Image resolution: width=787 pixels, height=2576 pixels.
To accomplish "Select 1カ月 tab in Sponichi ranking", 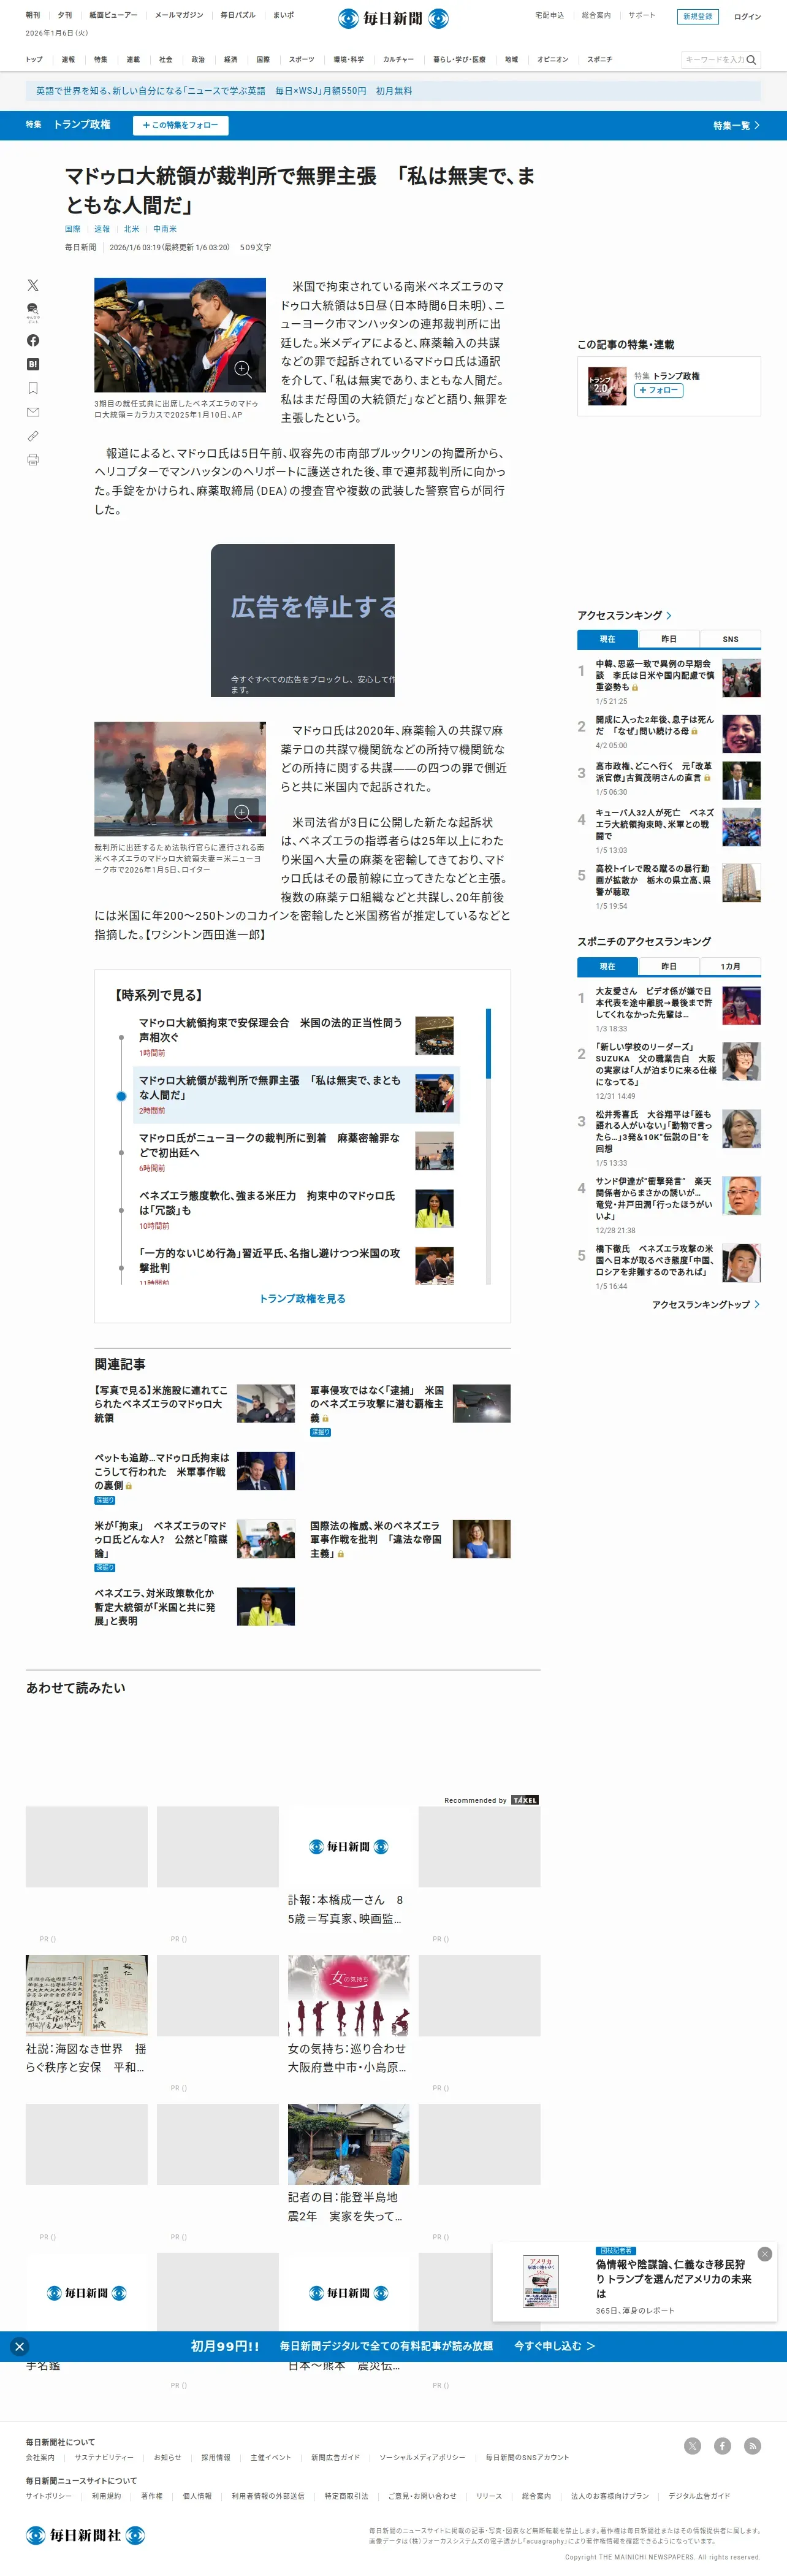I will (730, 966).
